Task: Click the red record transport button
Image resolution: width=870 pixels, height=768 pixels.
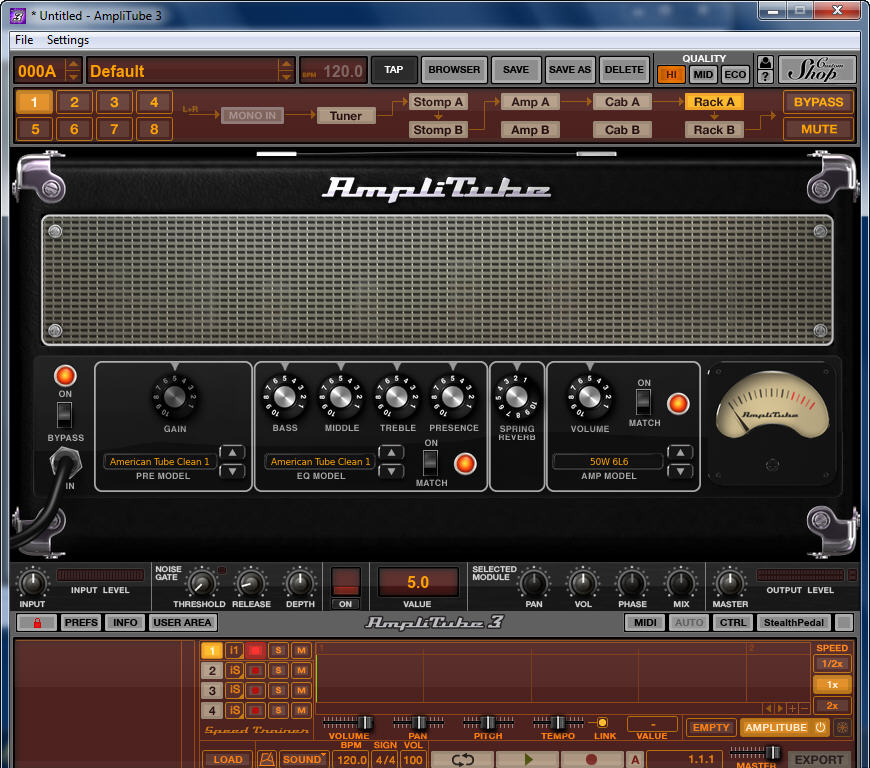Action: 591,759
